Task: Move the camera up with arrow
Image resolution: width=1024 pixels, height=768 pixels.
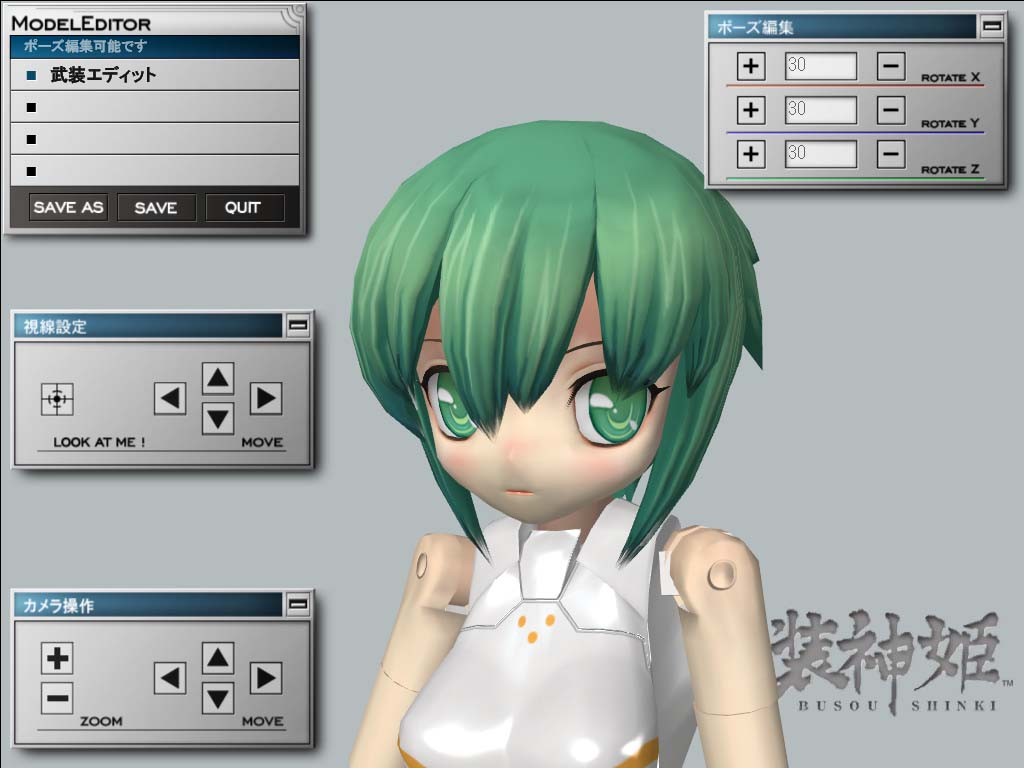Action: point(218,658)
